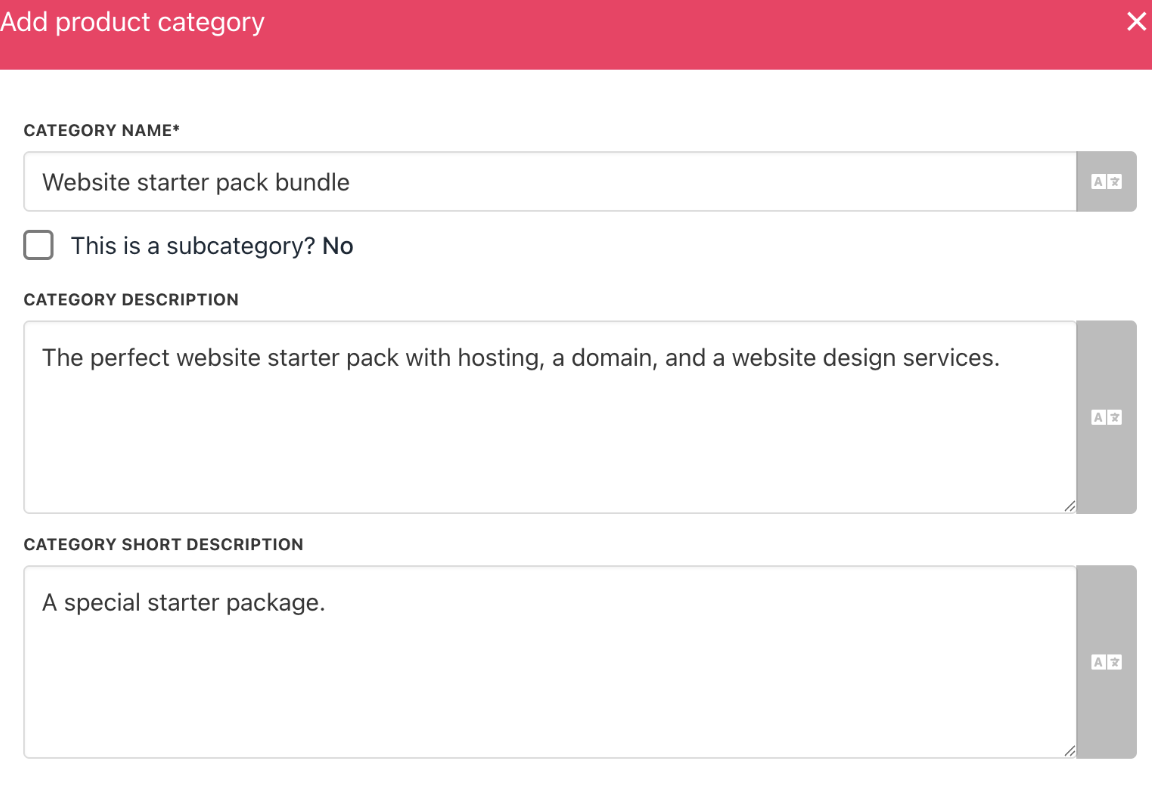Screen dimensions: 1152x804
Task: Close the Add product category dialog
Action: 1136,22
